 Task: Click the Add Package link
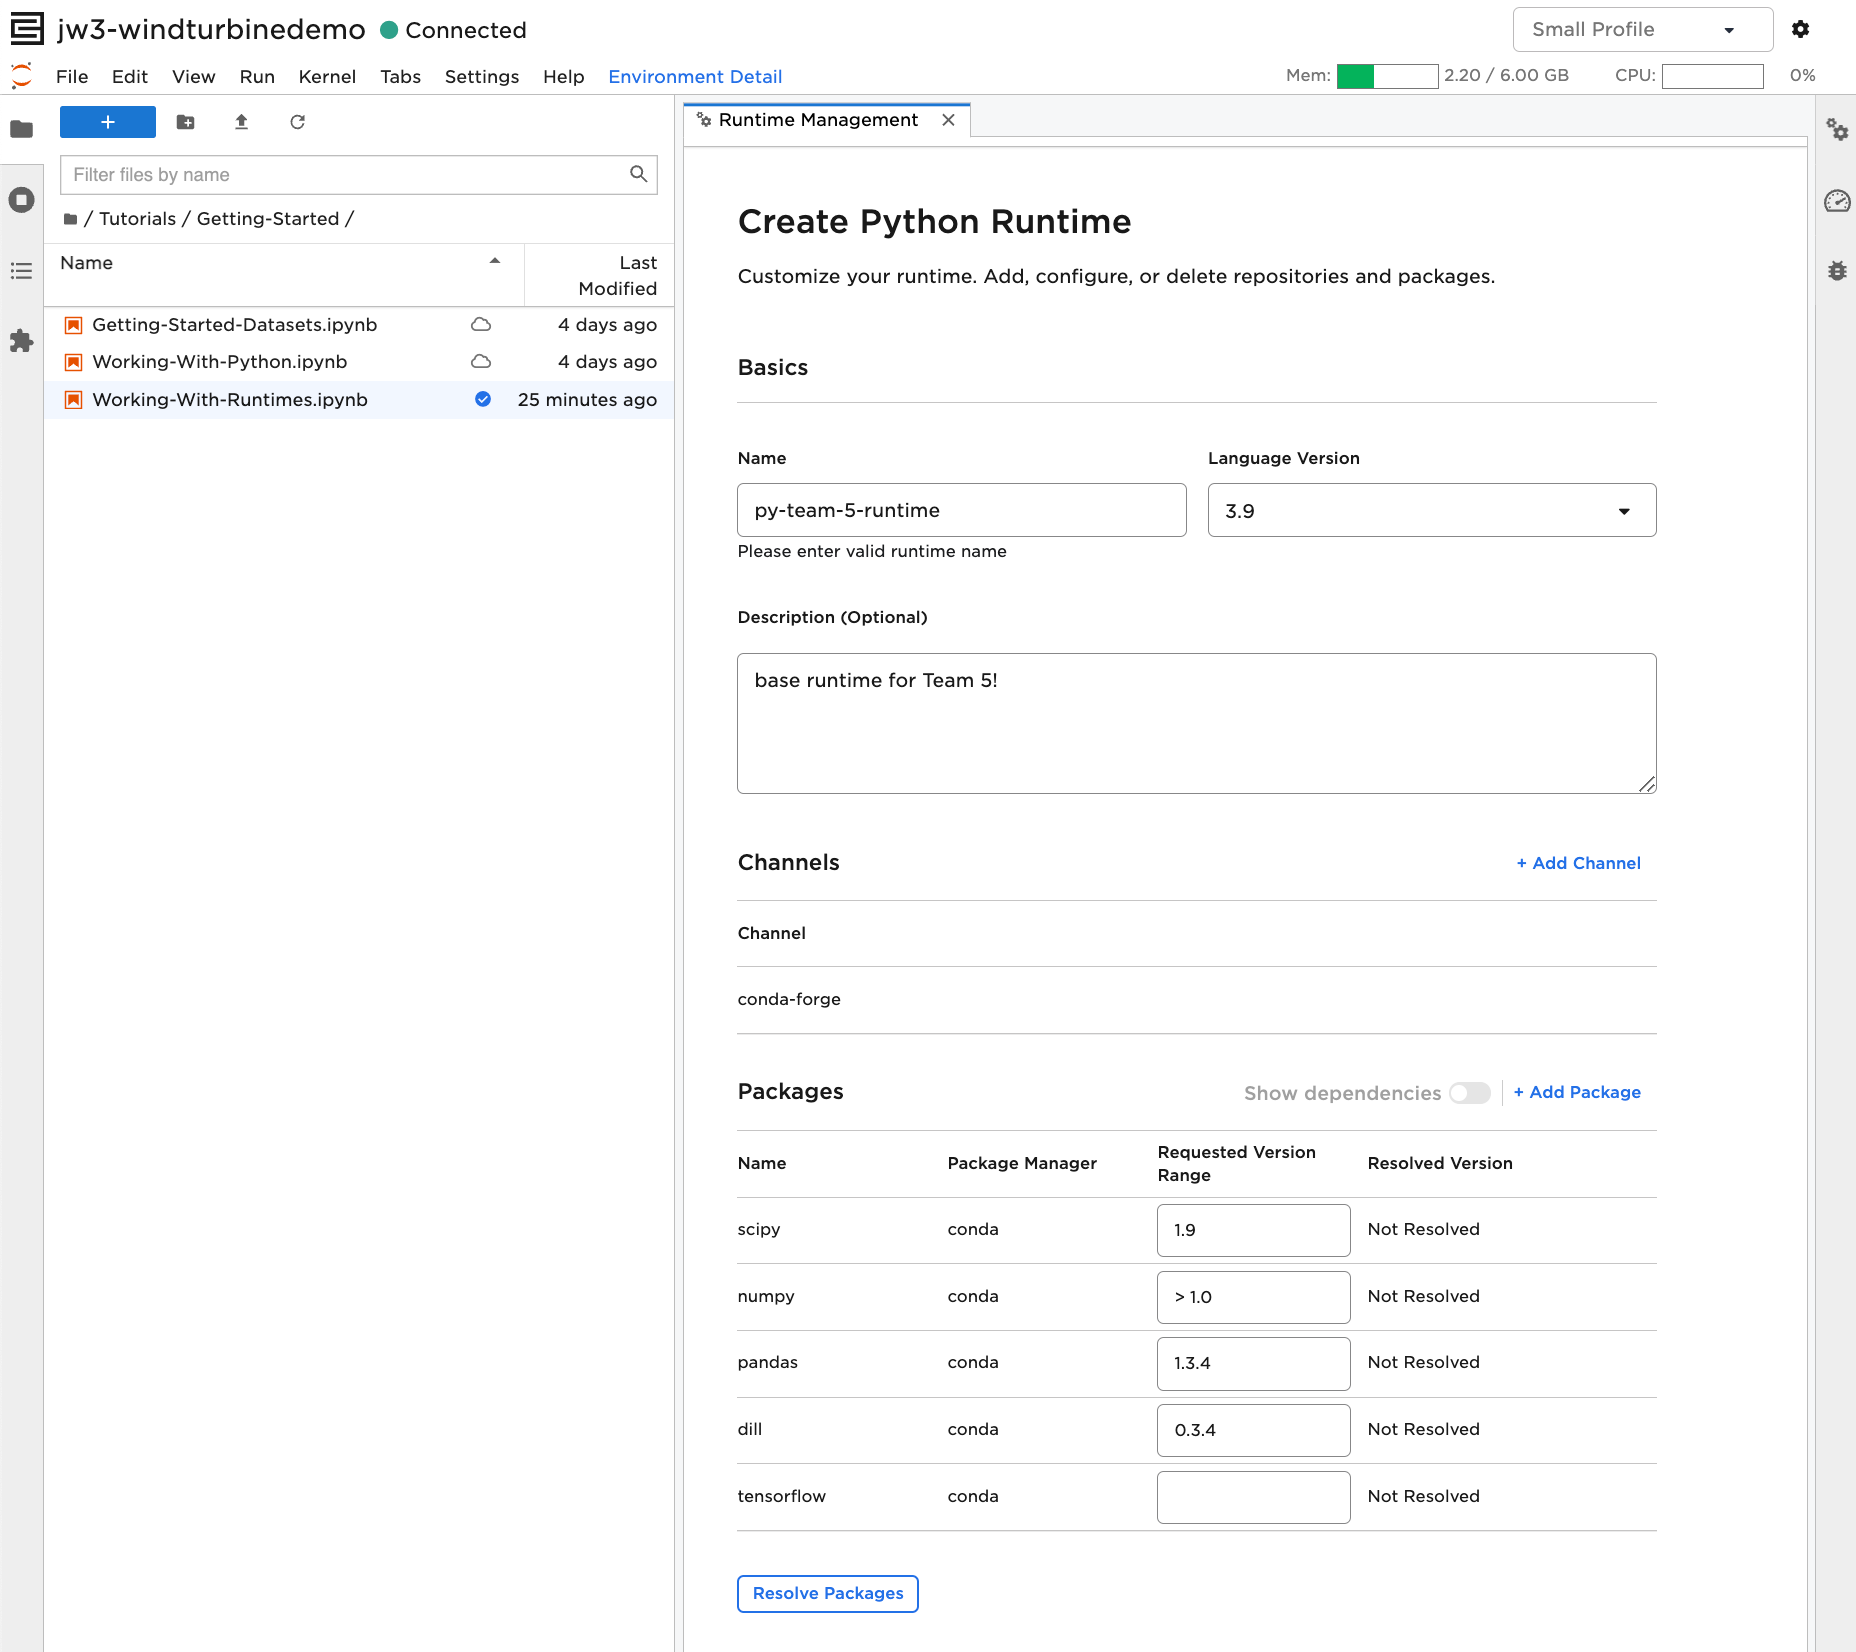pos(1577,1092)
